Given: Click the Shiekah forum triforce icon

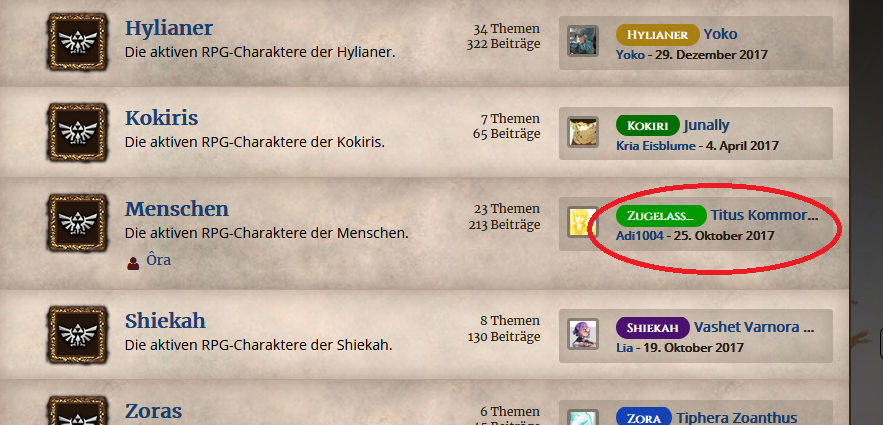Looking at the screenshot, I should coord(77,334).
